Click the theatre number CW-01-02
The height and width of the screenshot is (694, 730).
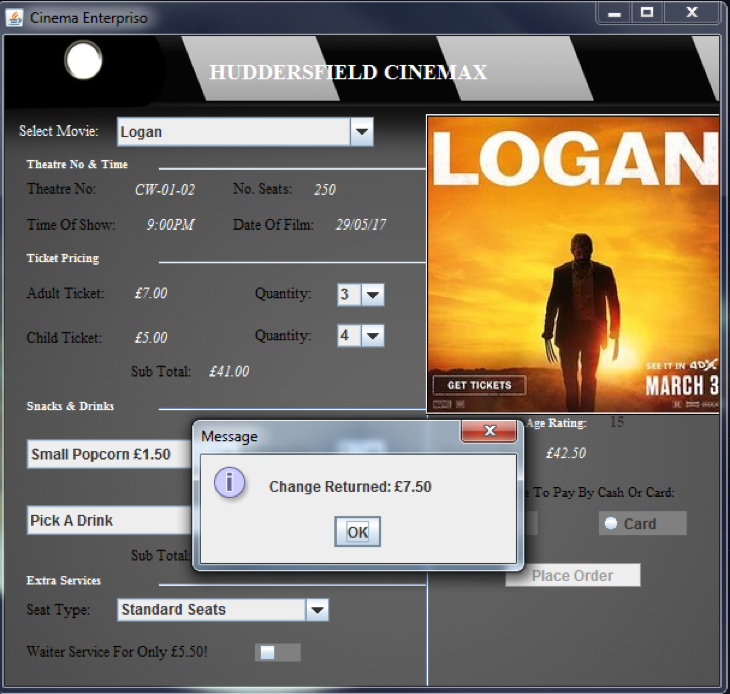(x=165, y=190)
